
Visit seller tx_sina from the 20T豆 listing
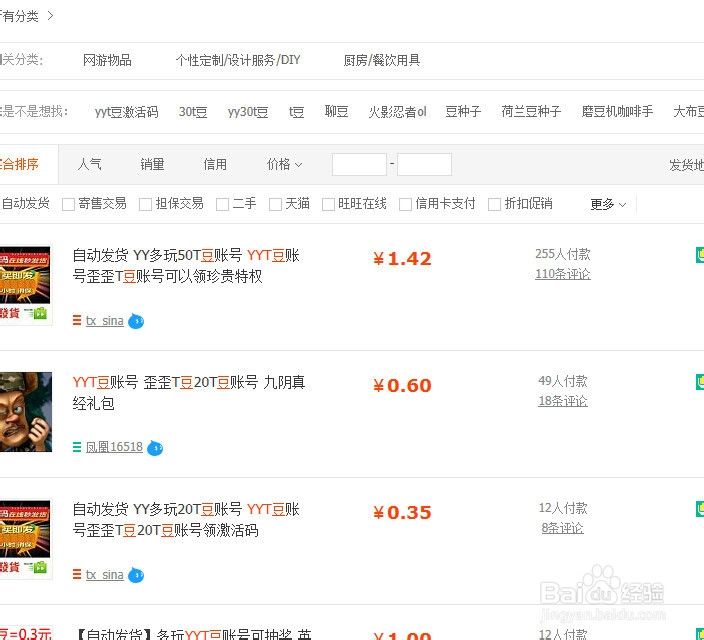[x=105, y=575]
